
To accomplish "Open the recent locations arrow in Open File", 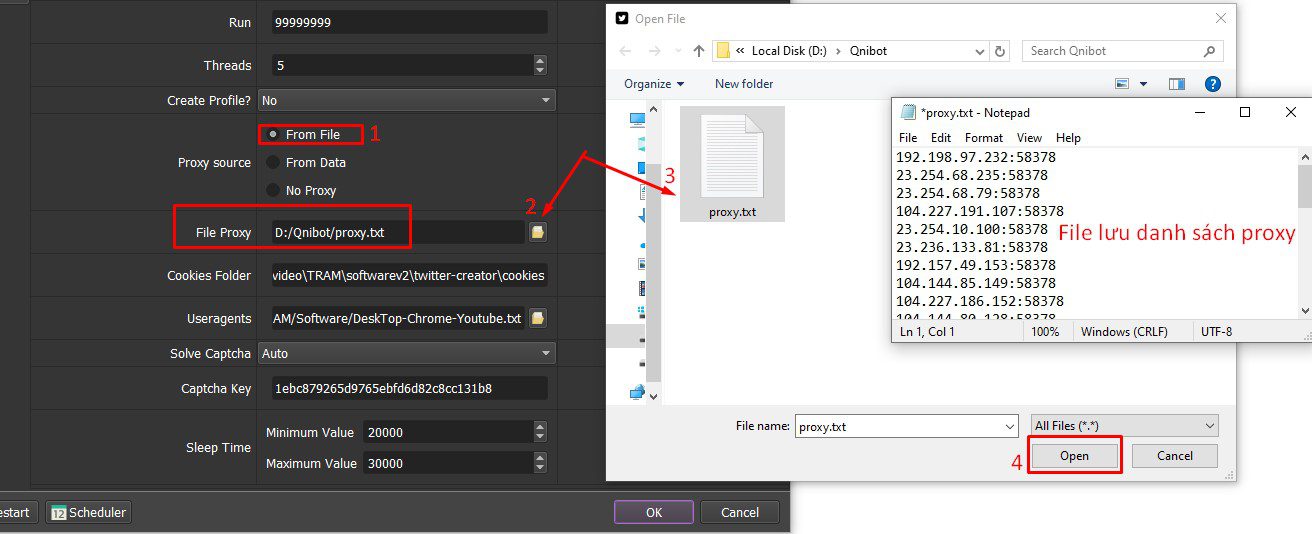I will coord(676,51).
